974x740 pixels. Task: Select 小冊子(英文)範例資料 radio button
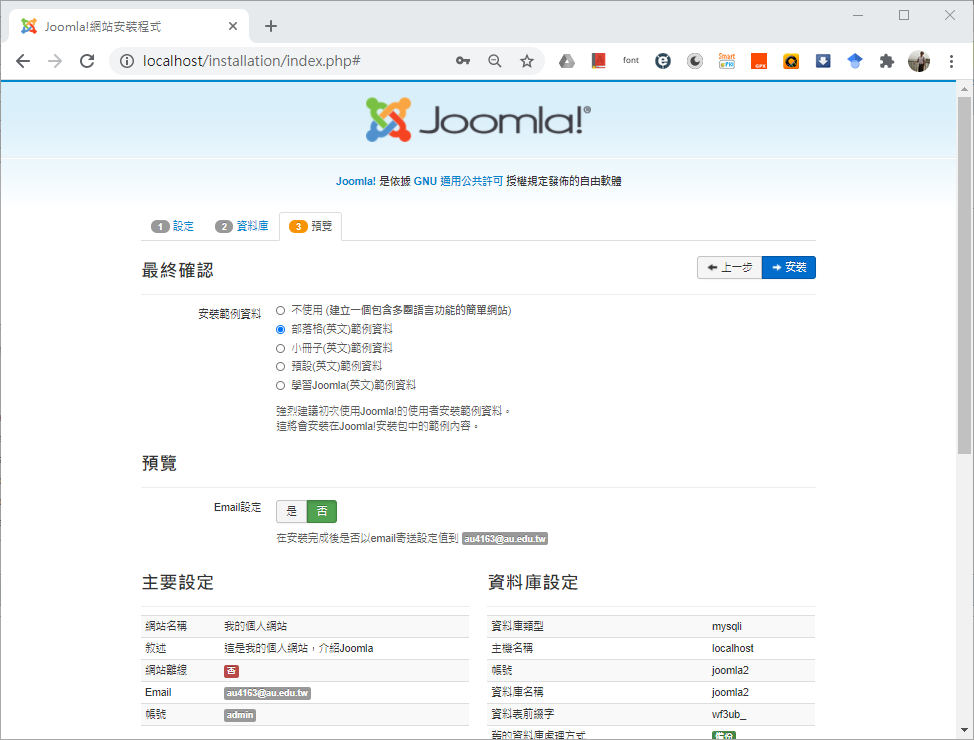coord(281,348)
